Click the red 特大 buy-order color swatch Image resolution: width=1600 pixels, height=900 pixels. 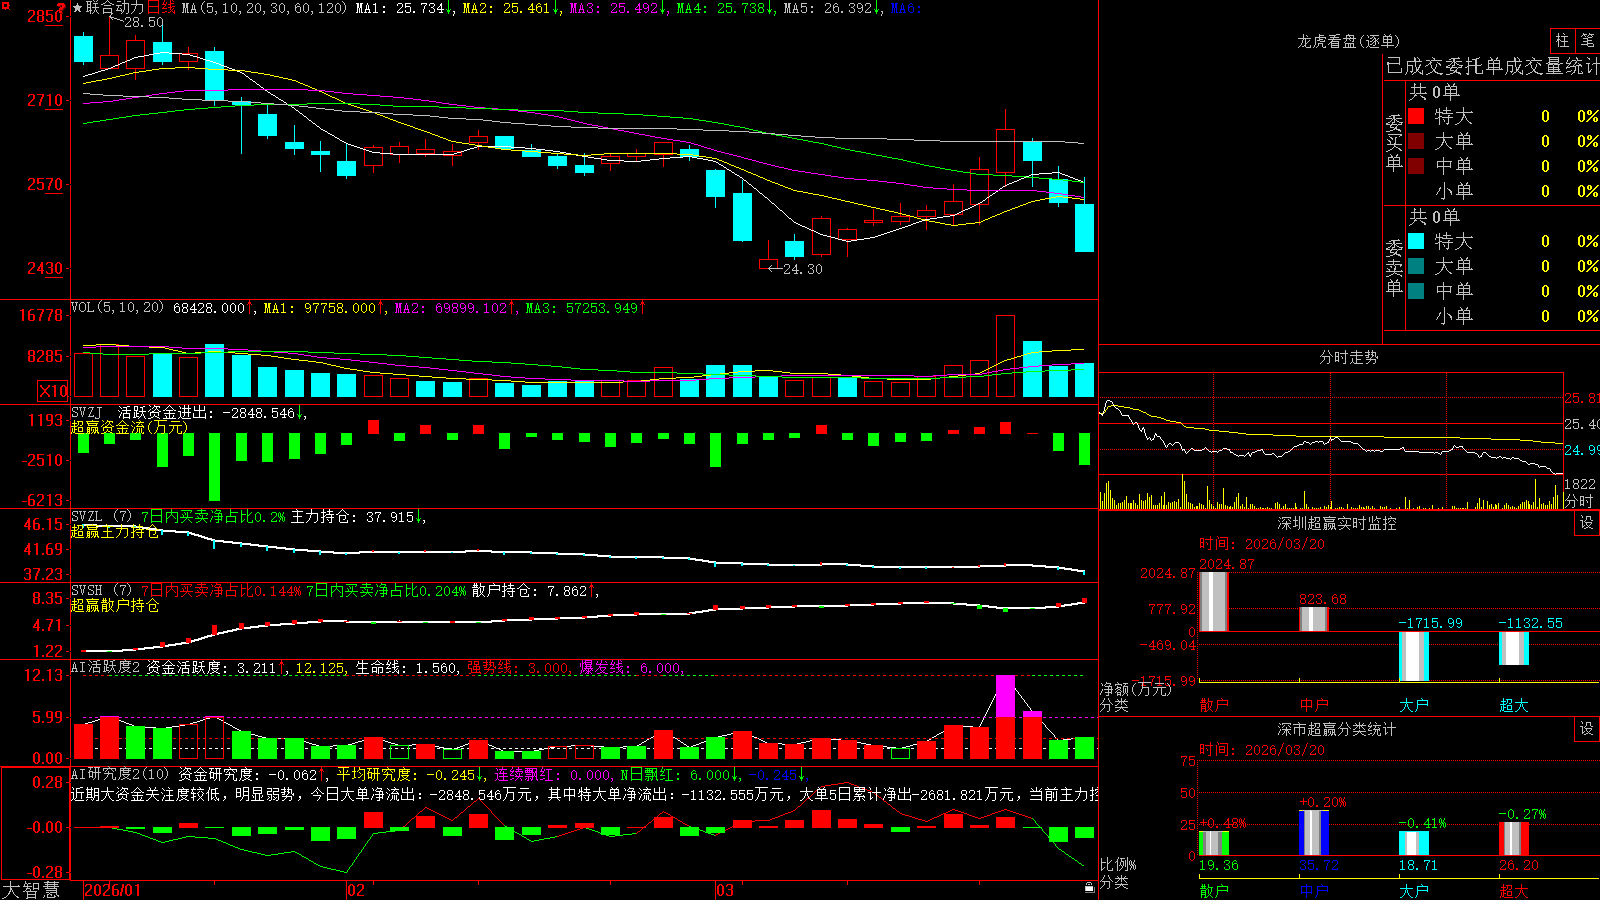1416,116
